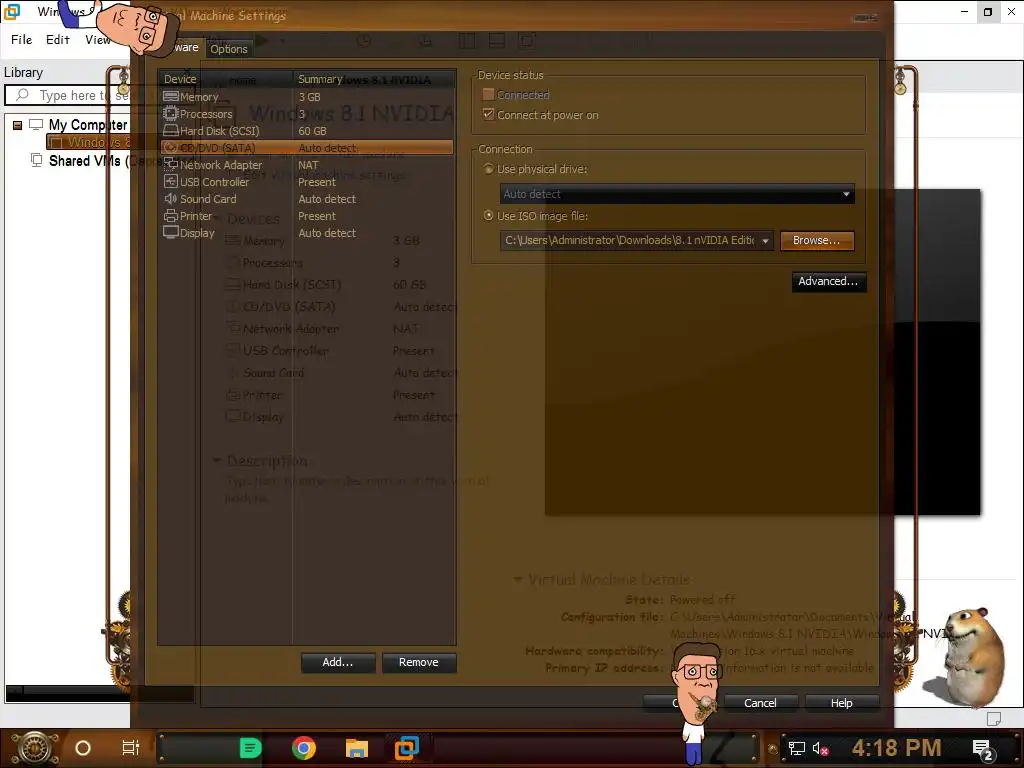This screenshot has height=768, width=1024.
Task: Click the Cancel button
Action: [x=760, y=703]
